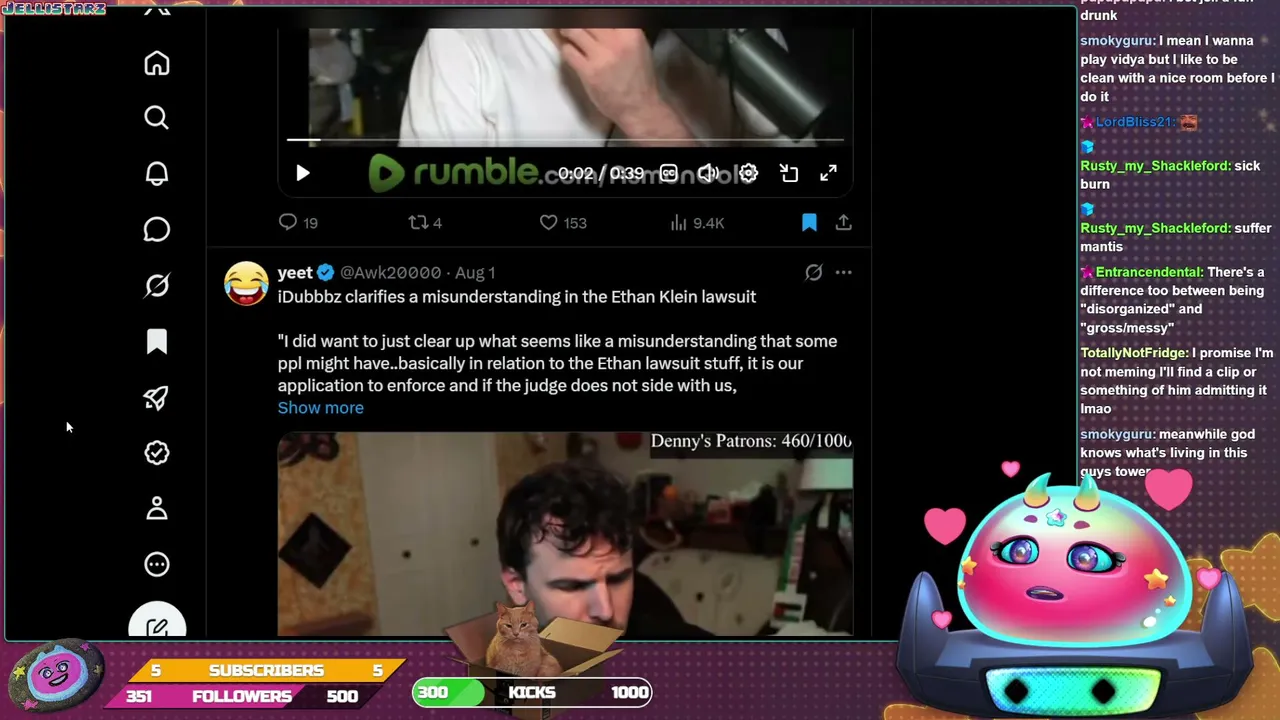The image size is (1280, 720).
Task: Mute the video with speaker icon
Action: (x=708, y=173)
